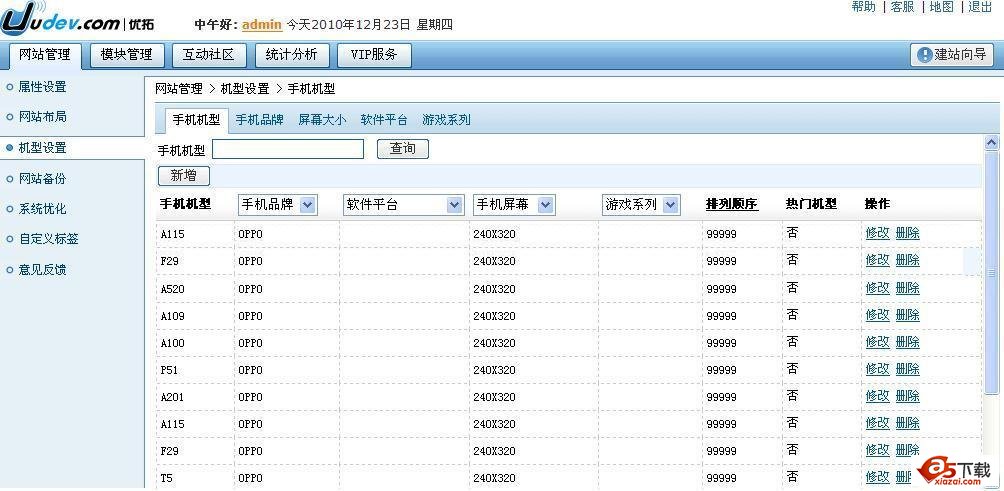The height and width of the screenshot is (491, 1004).
Task: Open the 地图 link
Action: click(941, 7)
